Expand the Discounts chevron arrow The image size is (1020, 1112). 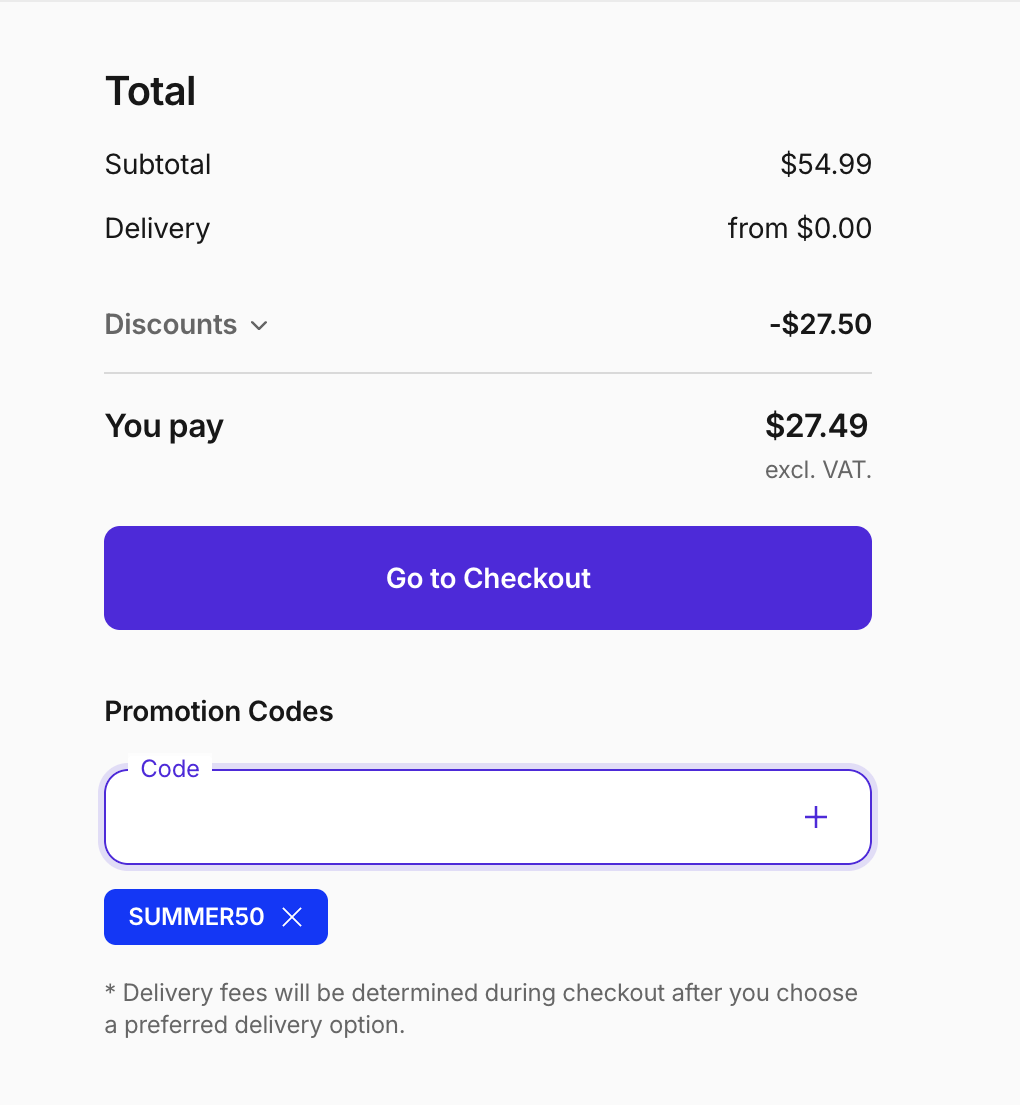[259, 325]
